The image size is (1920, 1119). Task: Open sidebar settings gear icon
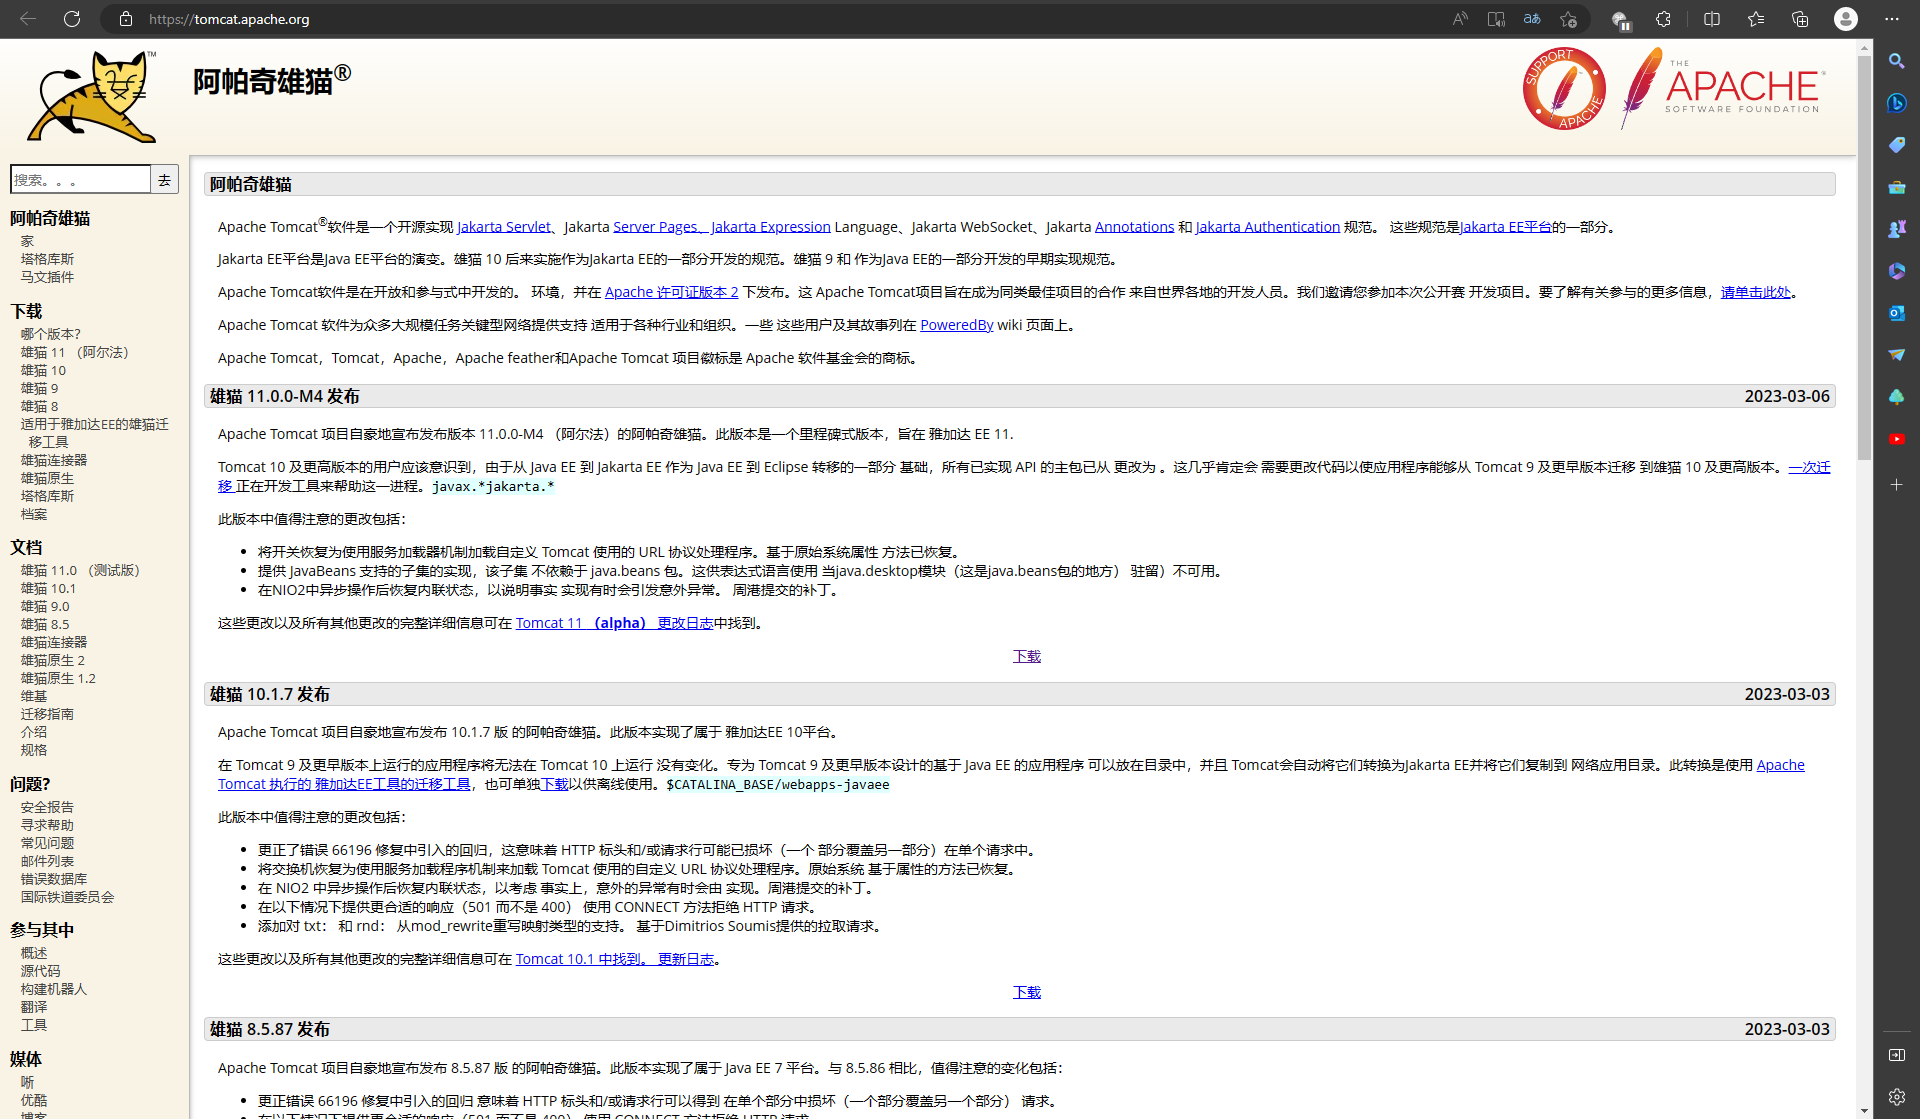(x=1896, y=1096)
